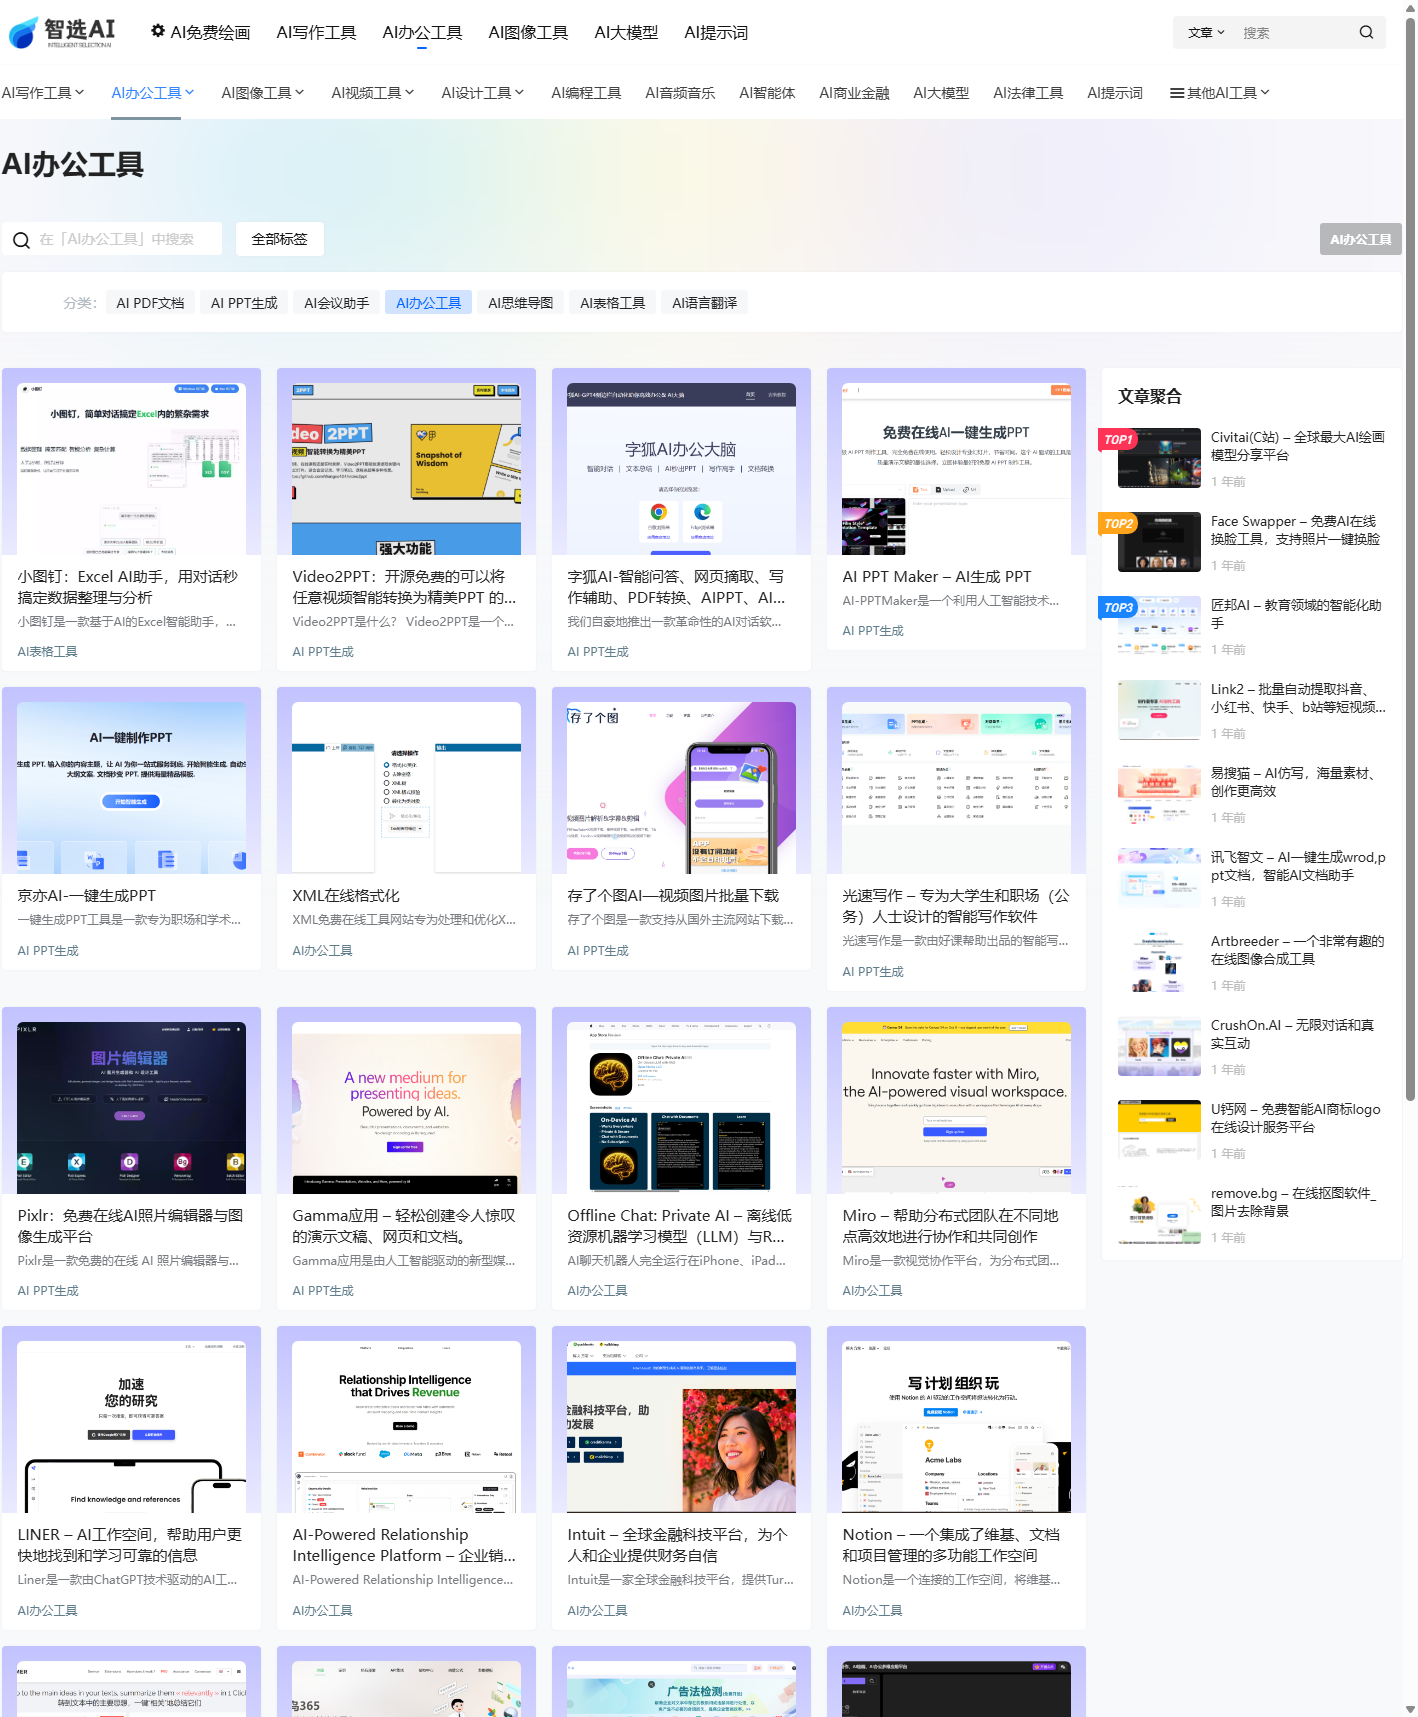Viewport: 1418px width, 1717px height.
Task: Open the Relationship Intelligence card thumbnail
Action: [406, 1426]
